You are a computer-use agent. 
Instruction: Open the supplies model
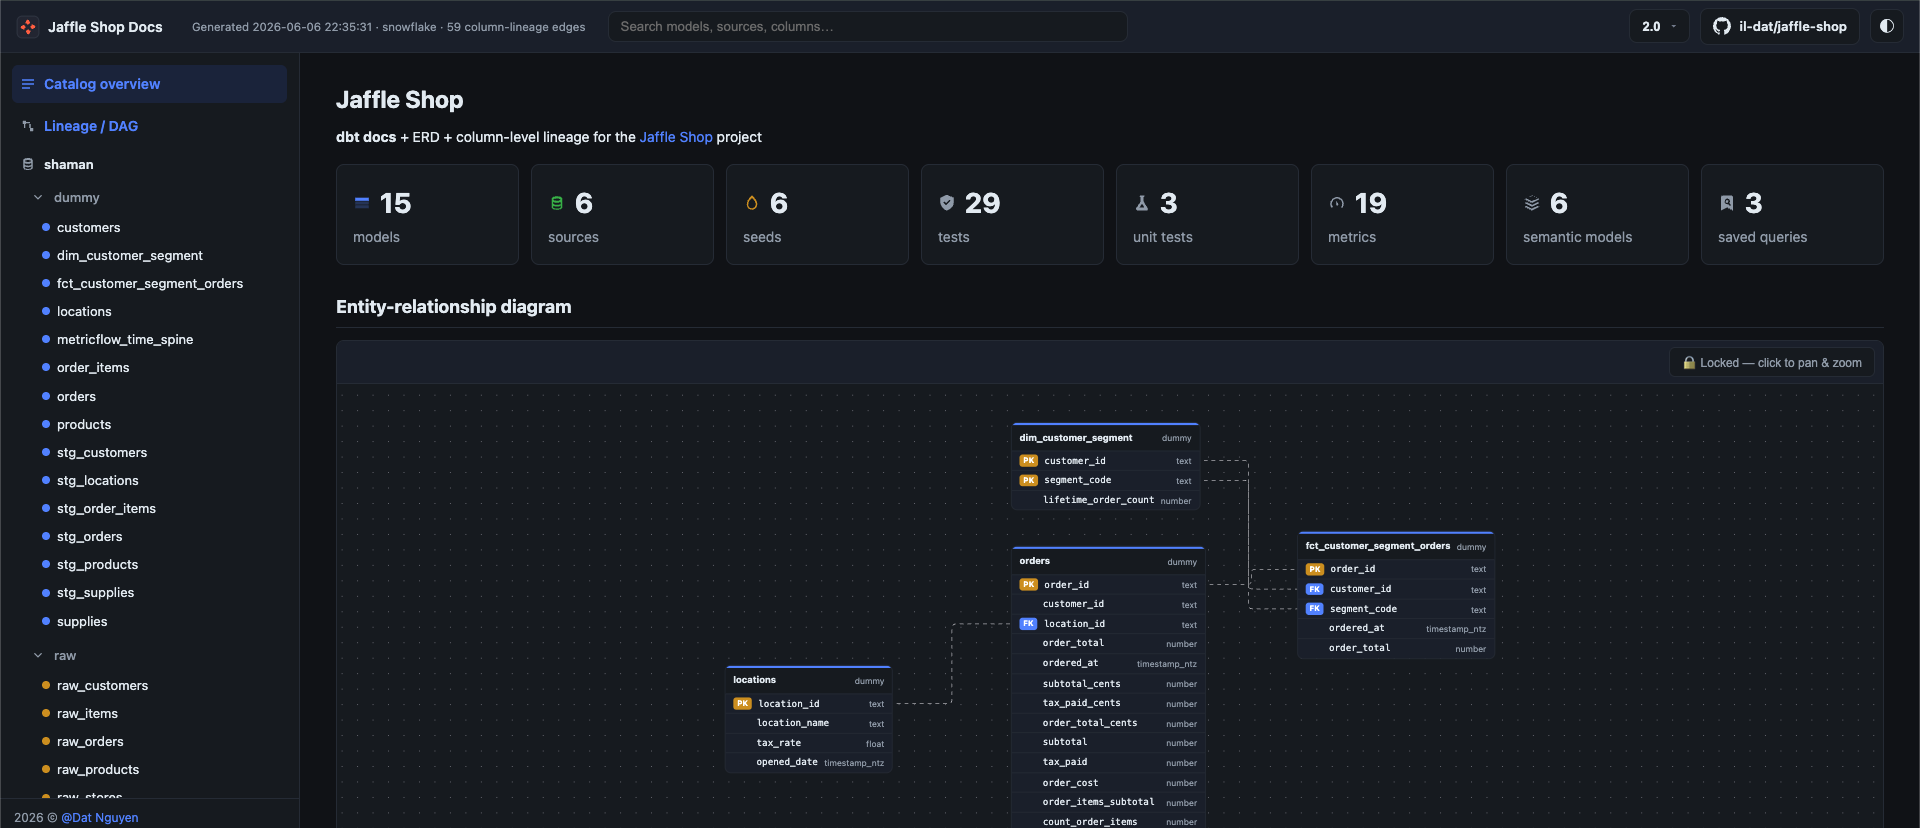pyautogui.click(x=82, y=622)
